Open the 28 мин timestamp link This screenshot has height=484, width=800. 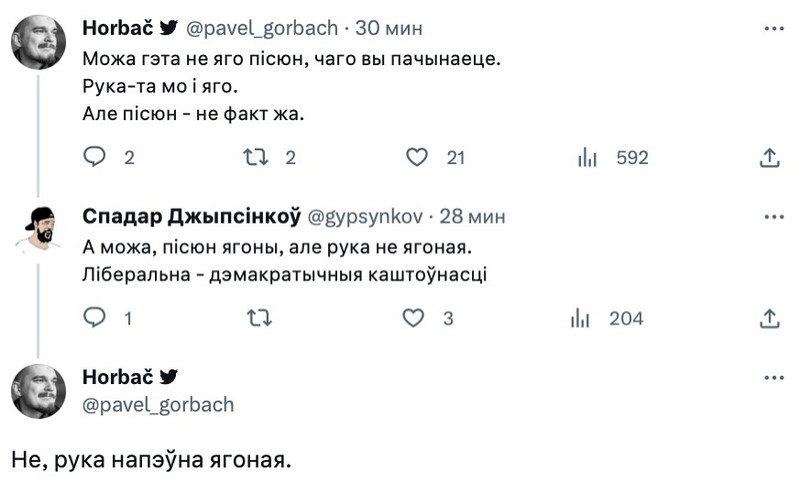(x=473, y=217)
